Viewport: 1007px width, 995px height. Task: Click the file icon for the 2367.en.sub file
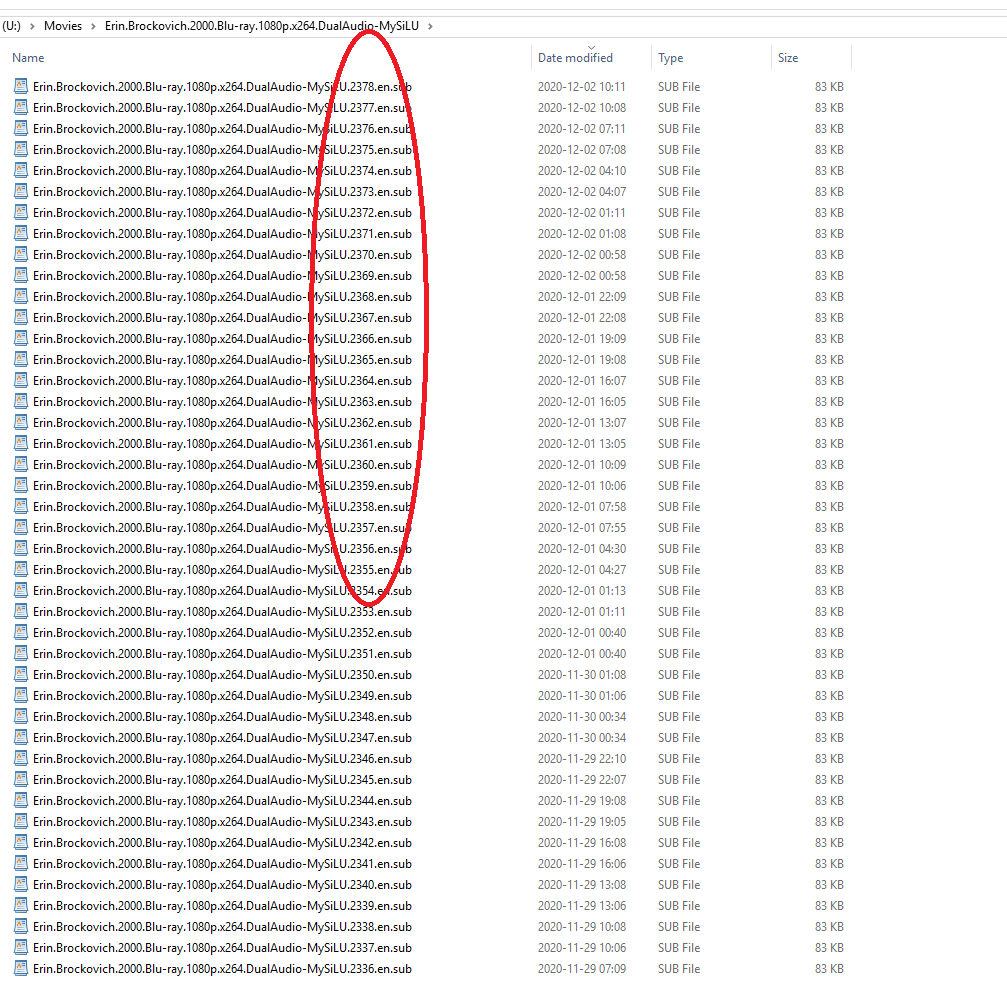[x=21, y=317]
